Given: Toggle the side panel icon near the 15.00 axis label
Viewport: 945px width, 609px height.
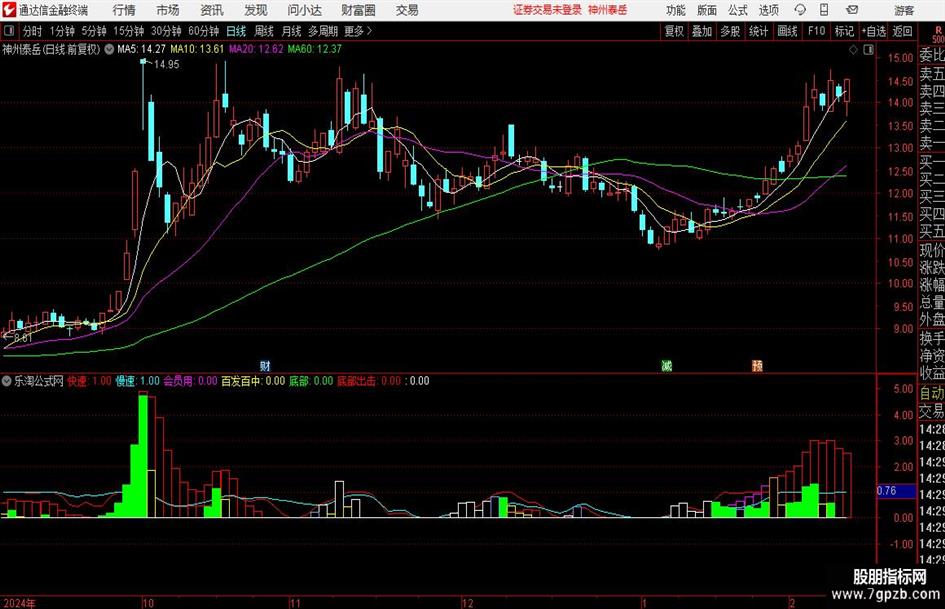Looking at the screenshot, I should pyautogui.click(x=868, y=50).
